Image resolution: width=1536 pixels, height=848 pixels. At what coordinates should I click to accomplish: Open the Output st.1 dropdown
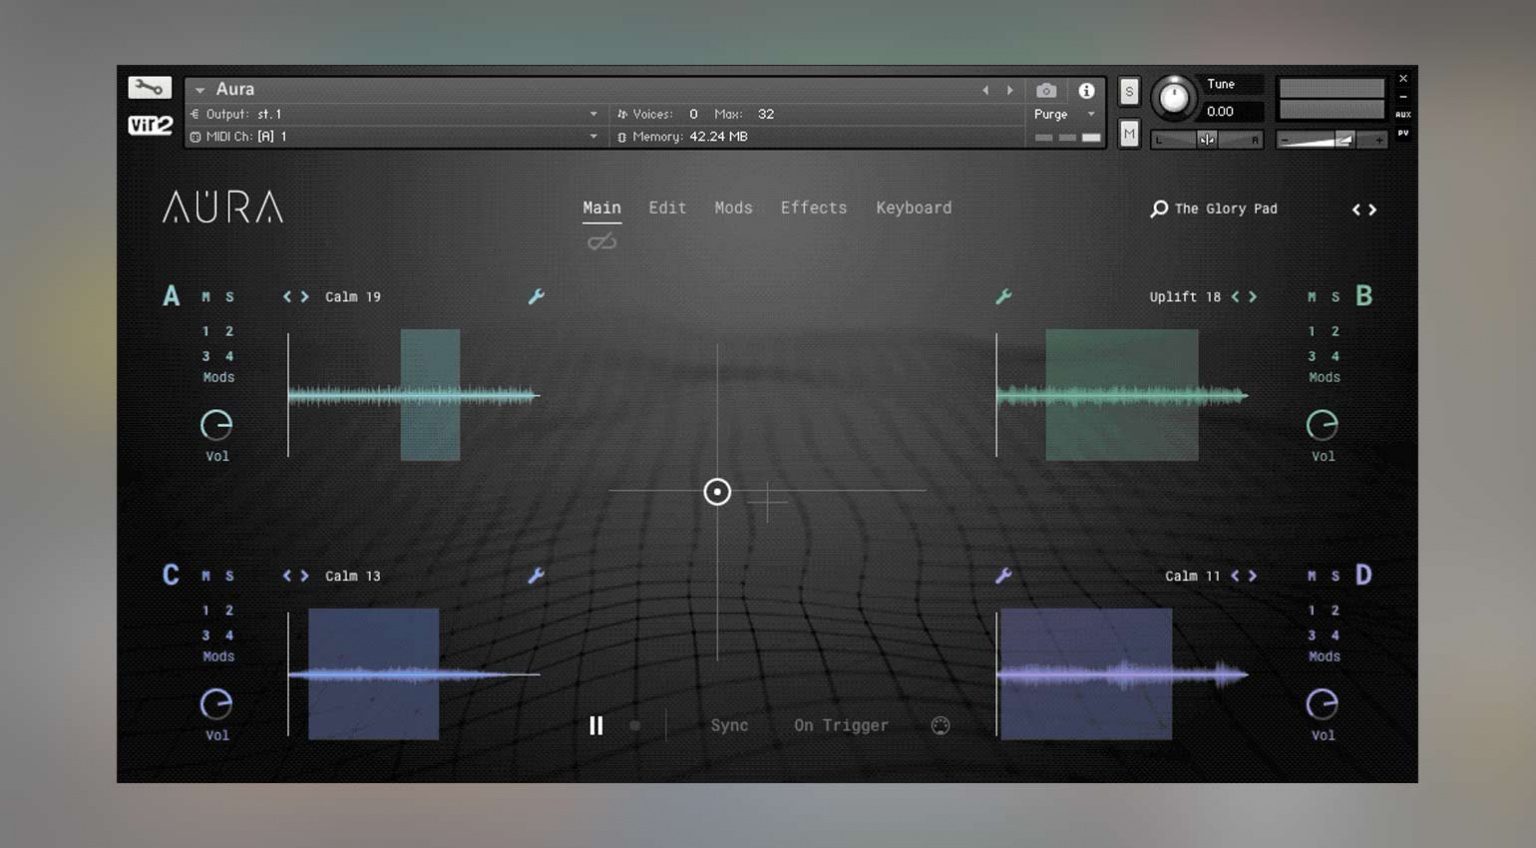593,114
